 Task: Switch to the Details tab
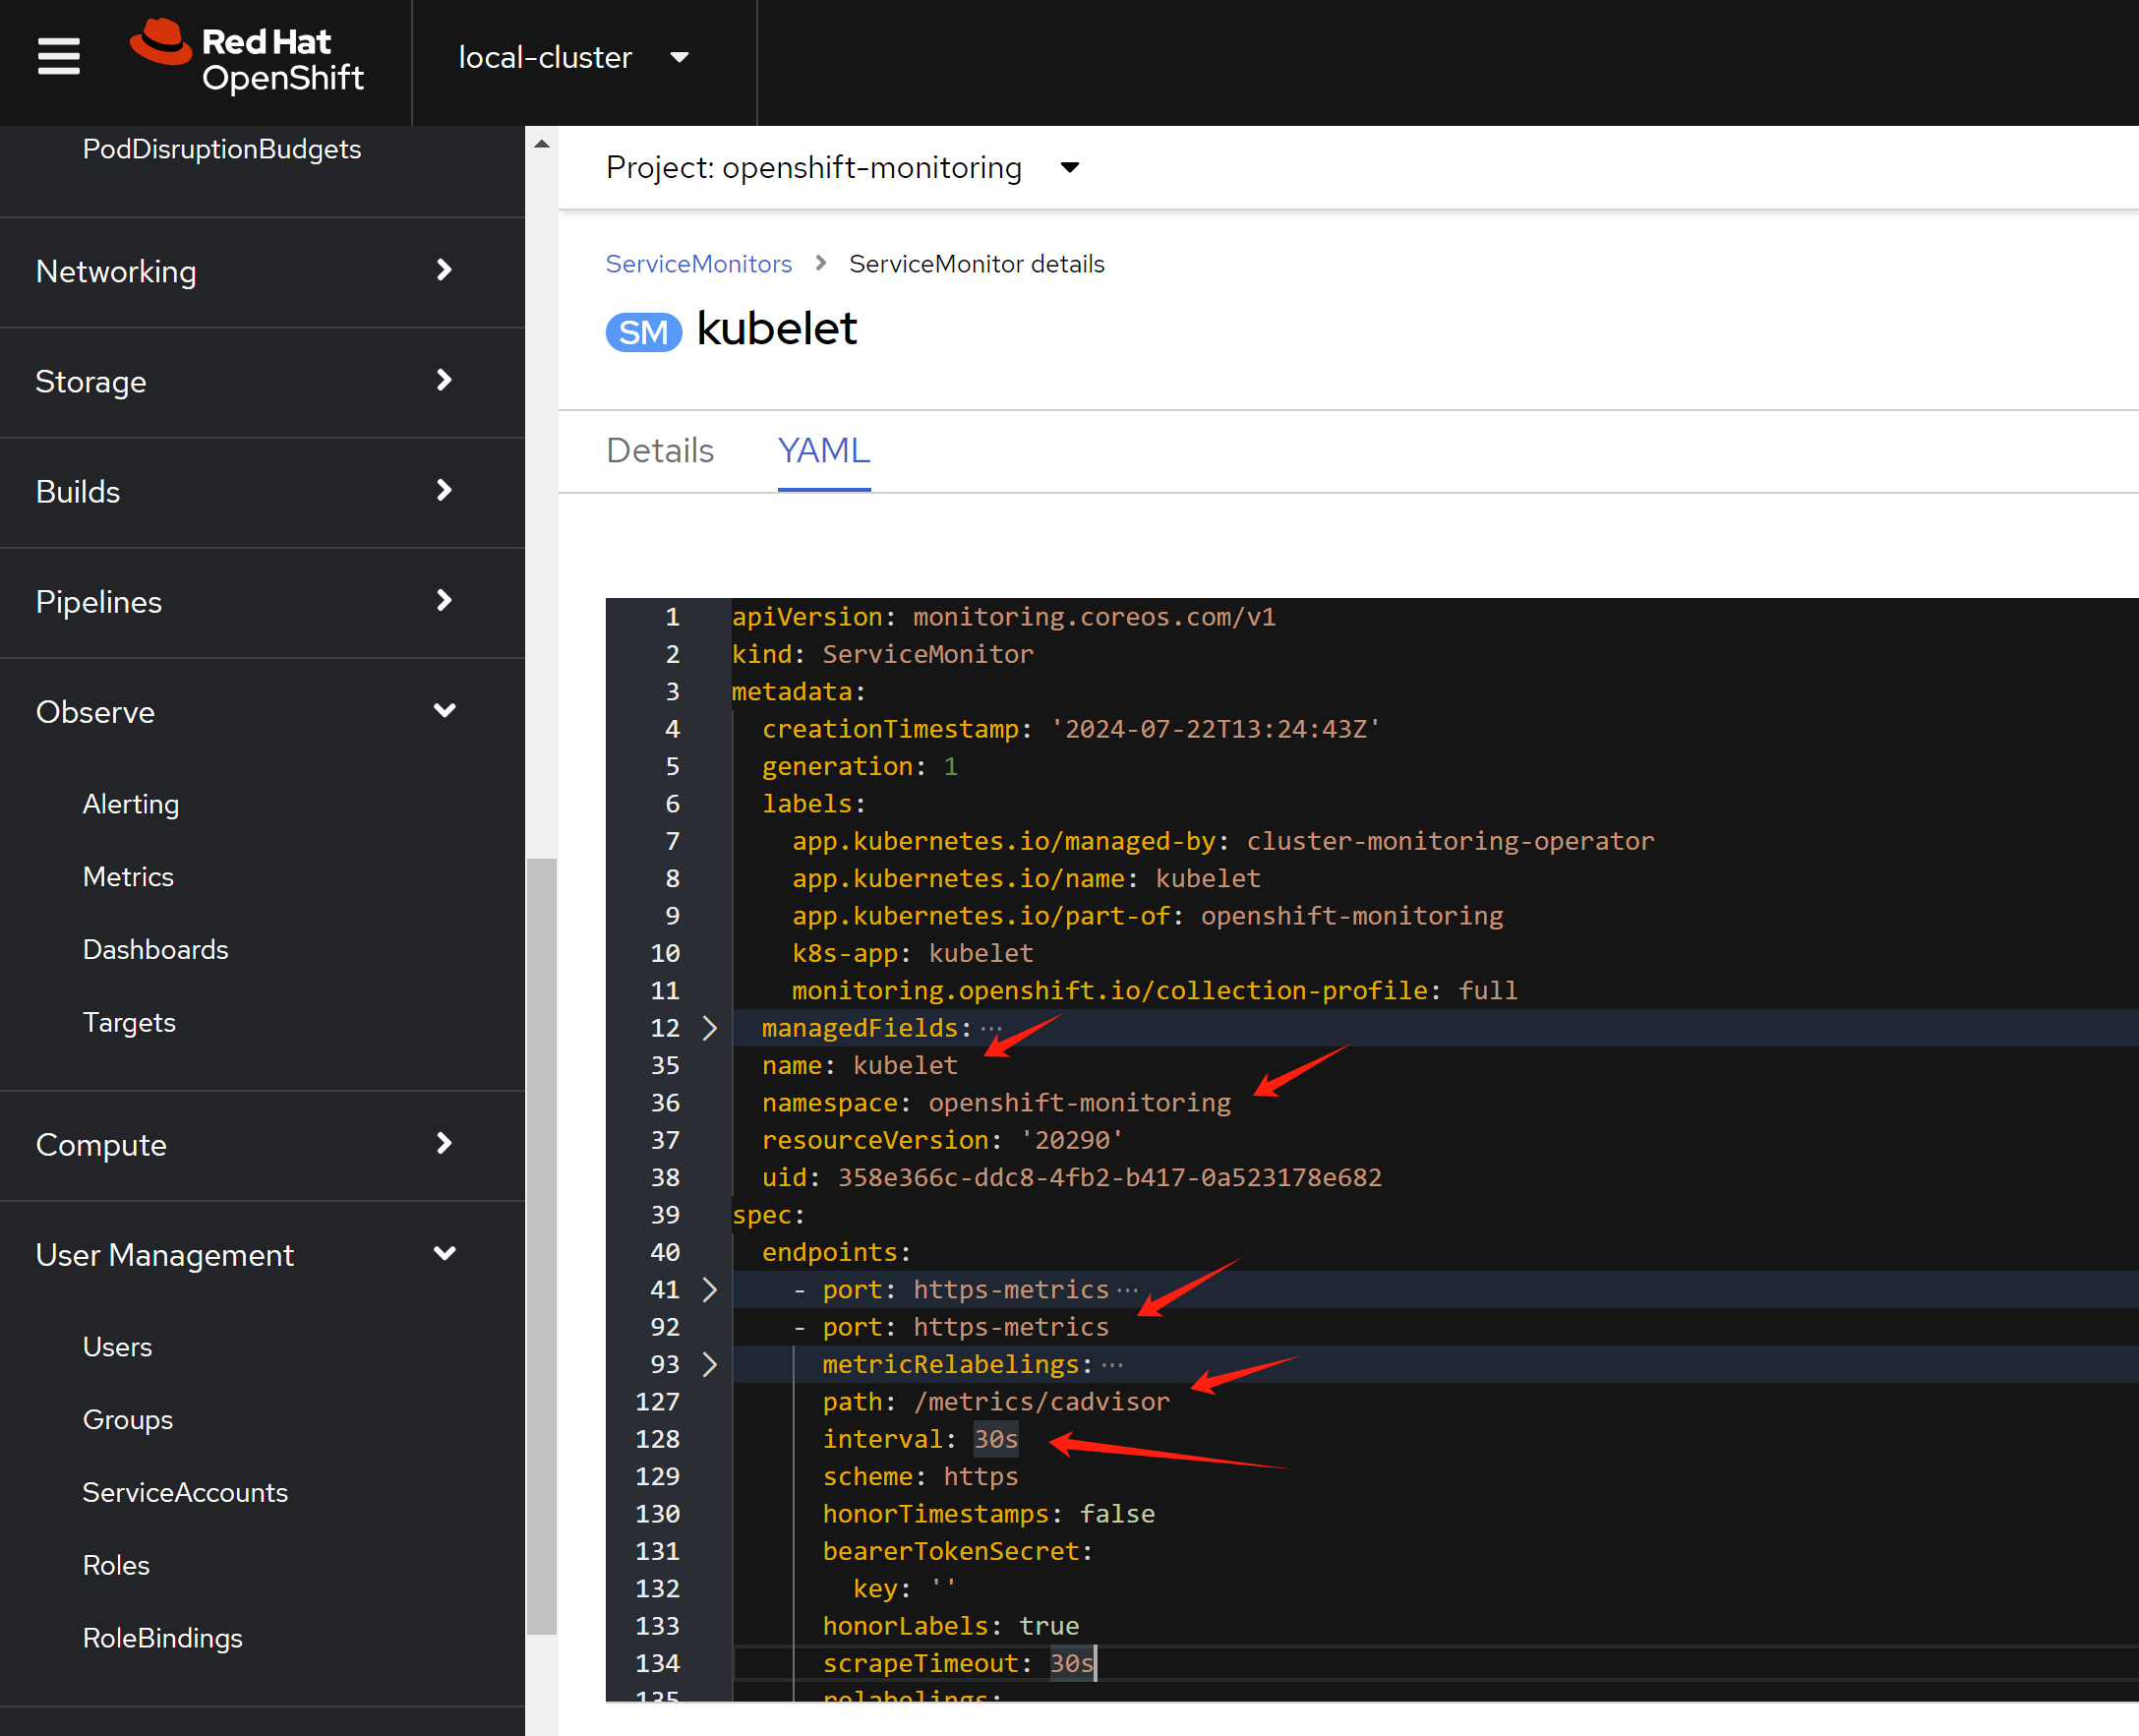[x=659, y=451]
